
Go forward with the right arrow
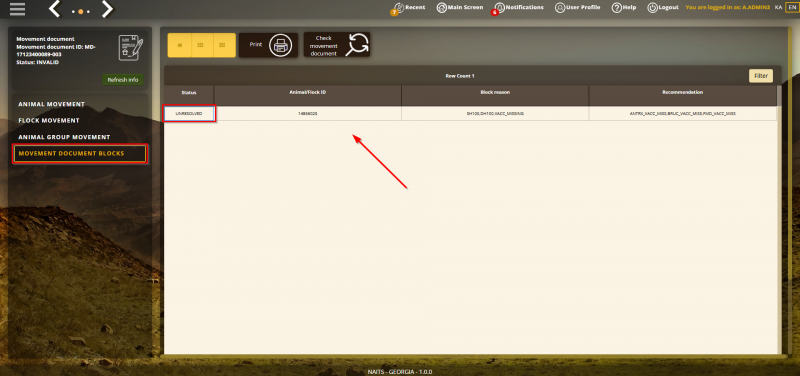click(107, 9)
